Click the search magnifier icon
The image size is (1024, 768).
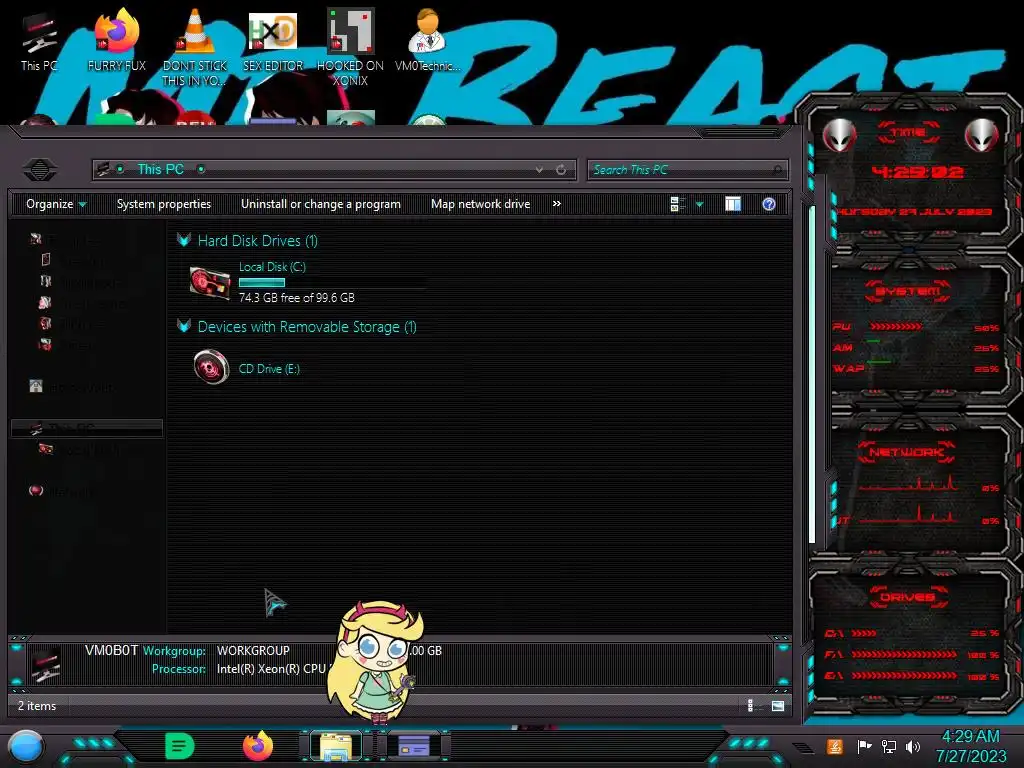[x=777, y=170]
